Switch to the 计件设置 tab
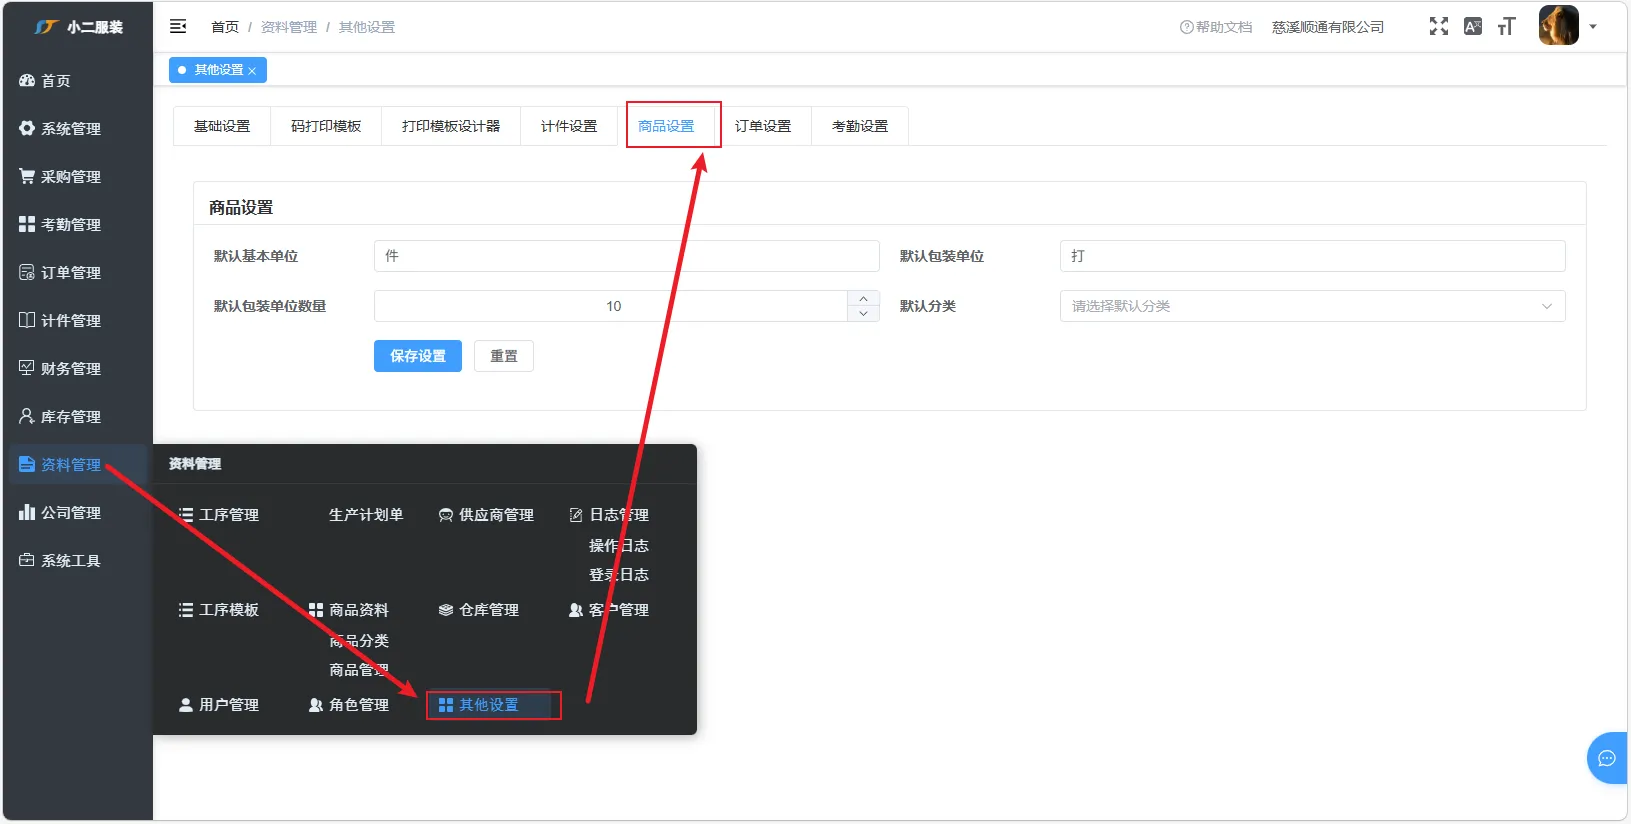1631x824 pixels. click(569, 126)
